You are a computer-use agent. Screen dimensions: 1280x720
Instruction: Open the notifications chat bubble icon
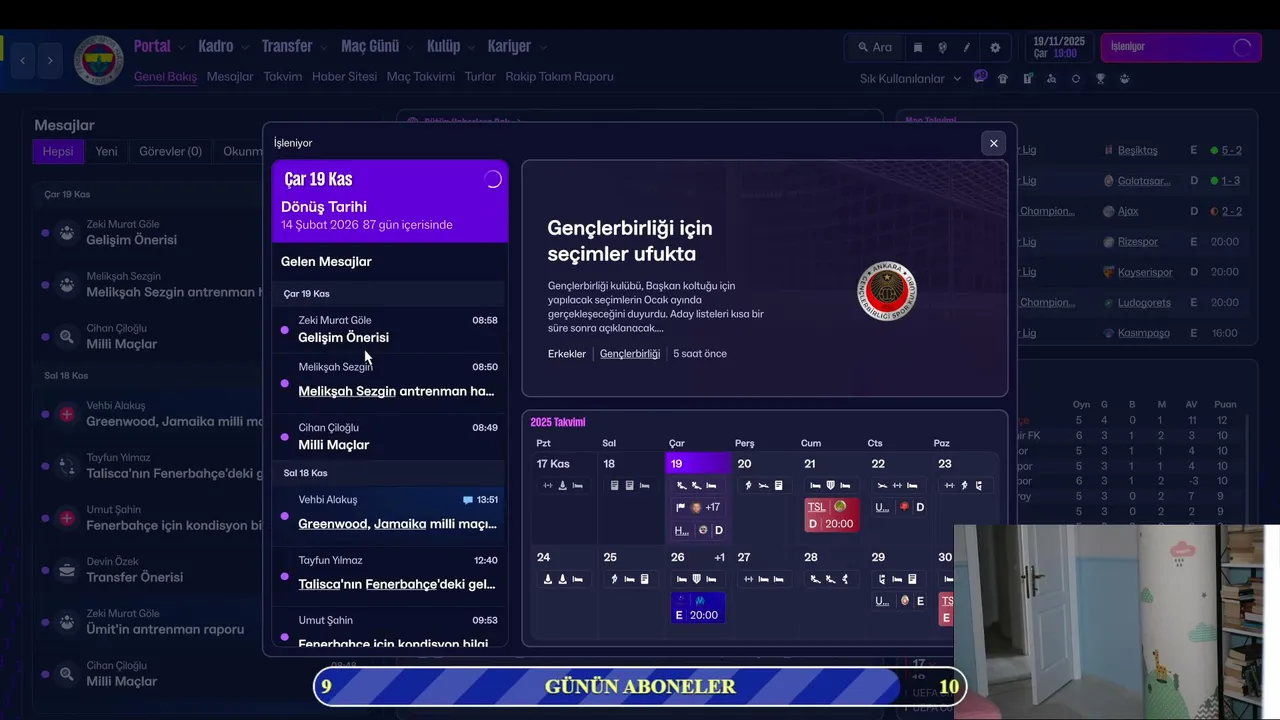tap(980, 77)
